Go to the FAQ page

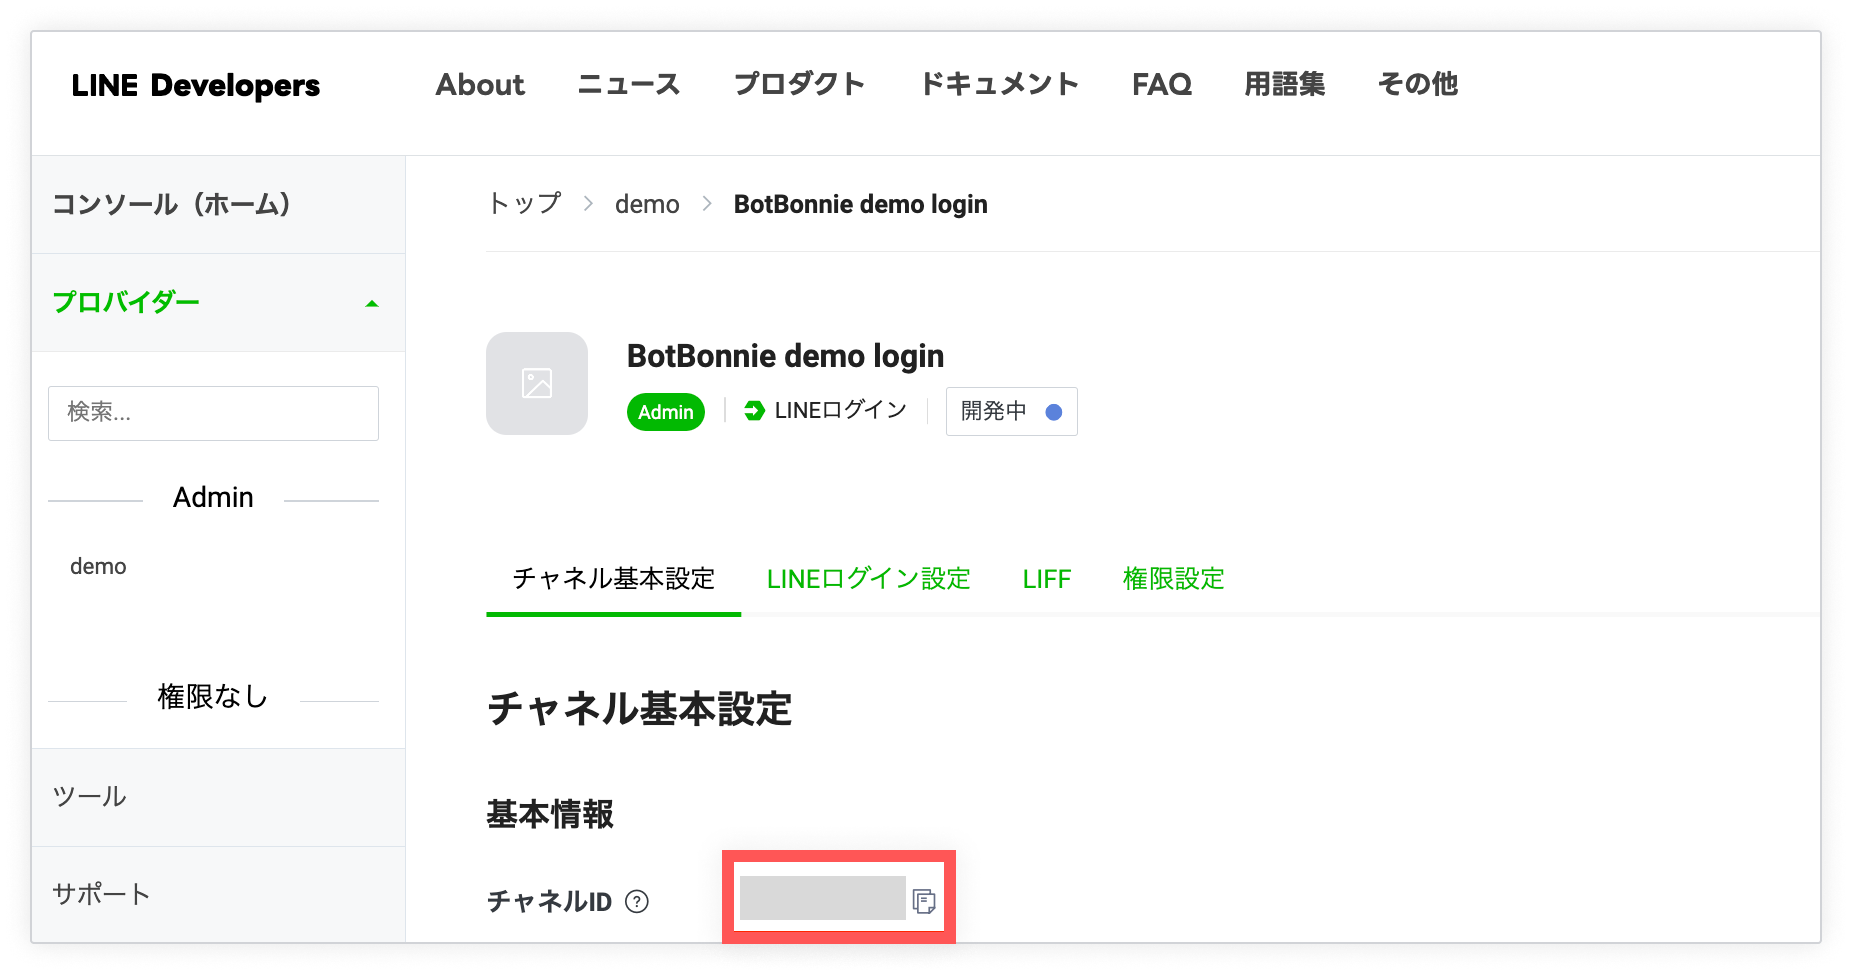[1162, 84]
